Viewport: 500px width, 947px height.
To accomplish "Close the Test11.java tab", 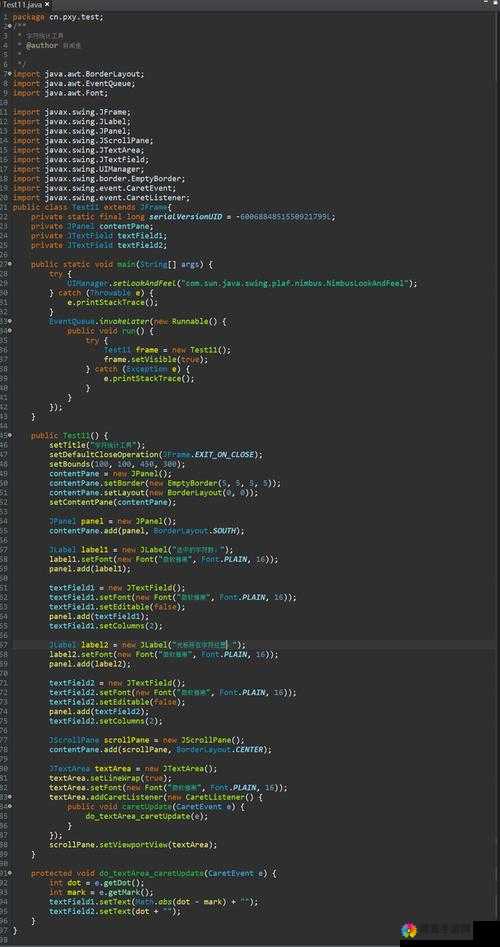I will click(47, 4).
